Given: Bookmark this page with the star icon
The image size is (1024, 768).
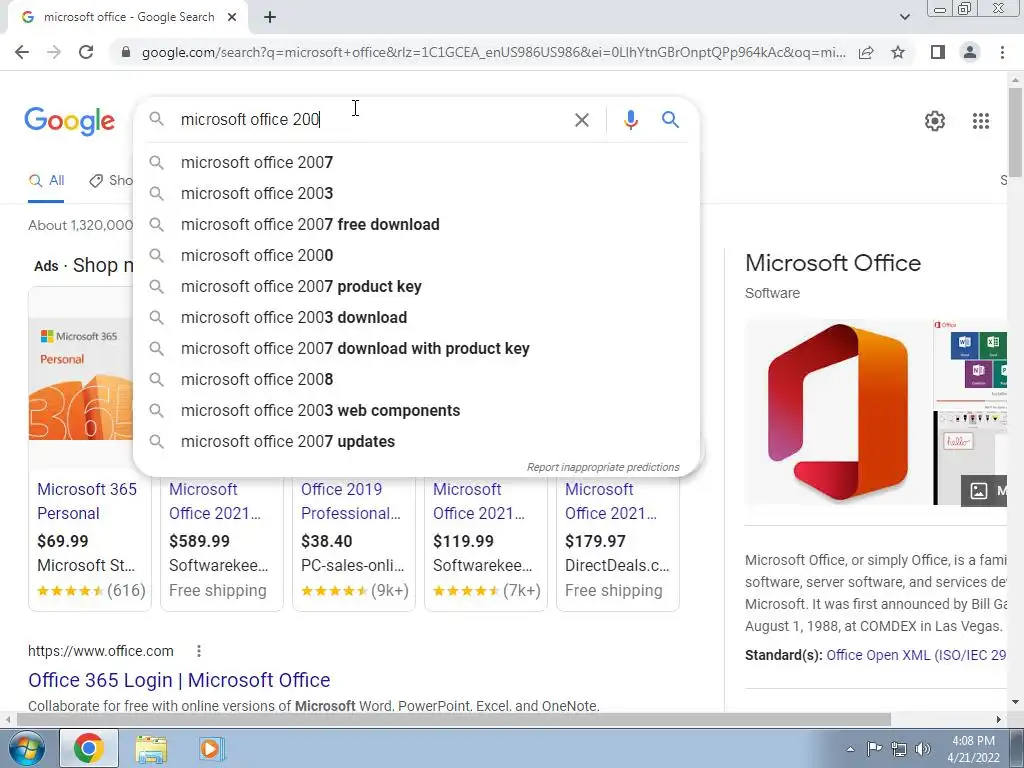Looking at the screenshot, I should (x=898, y=52).
